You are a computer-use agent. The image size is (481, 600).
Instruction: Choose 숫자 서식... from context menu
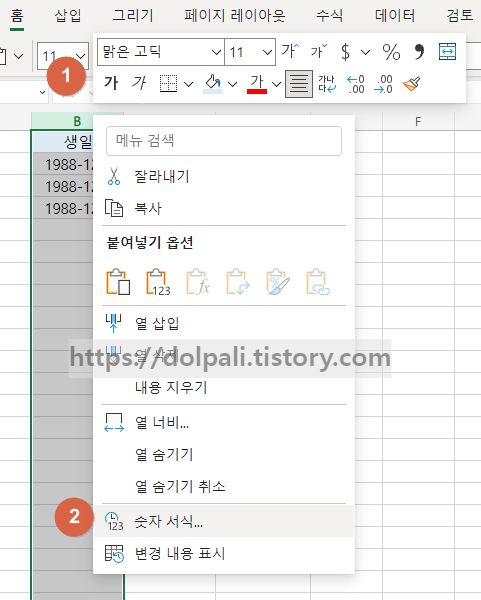click(x=224, y=521)
